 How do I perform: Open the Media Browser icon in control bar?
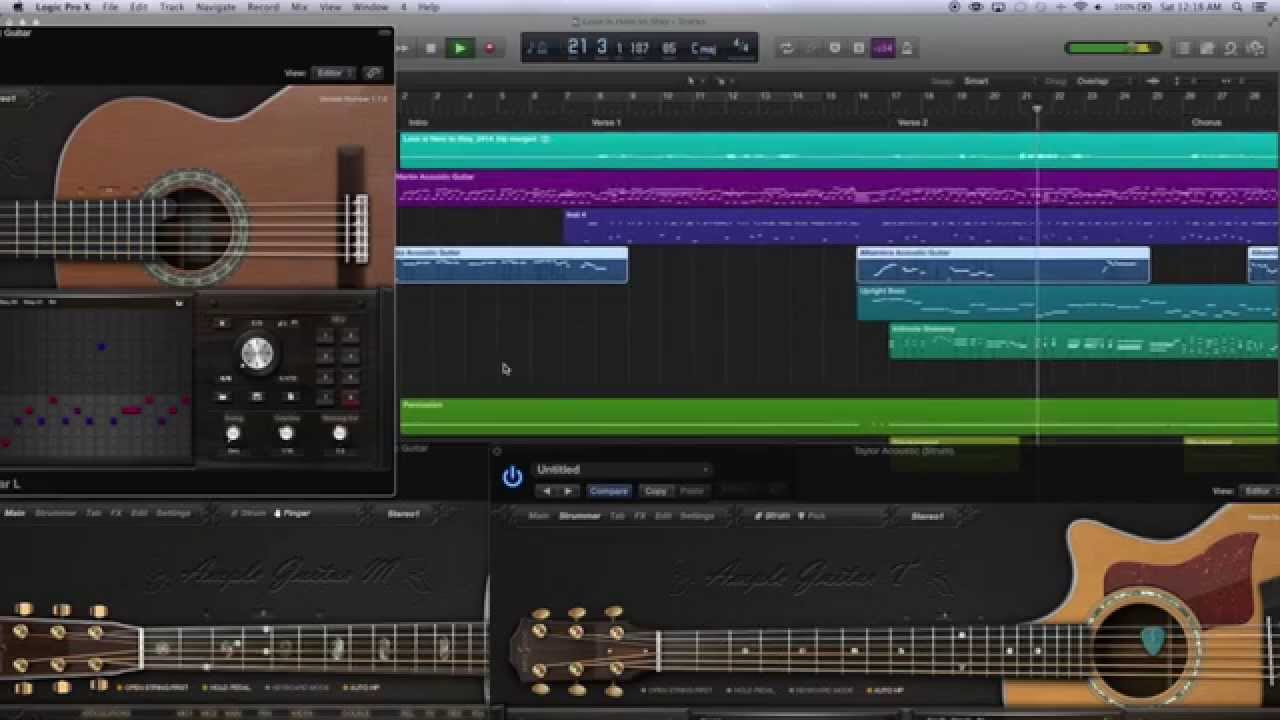[x=1254, y=48]
